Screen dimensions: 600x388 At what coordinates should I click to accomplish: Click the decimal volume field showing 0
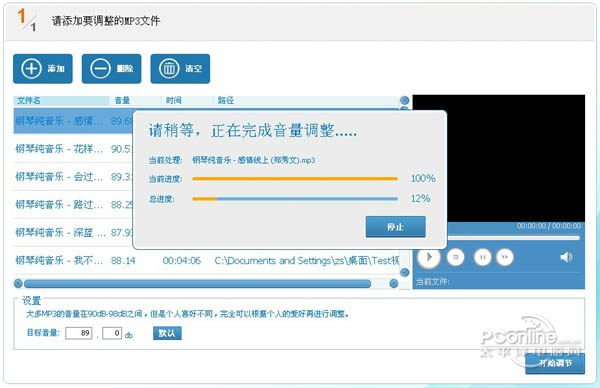pyautogui.click(x=112, y=333)
